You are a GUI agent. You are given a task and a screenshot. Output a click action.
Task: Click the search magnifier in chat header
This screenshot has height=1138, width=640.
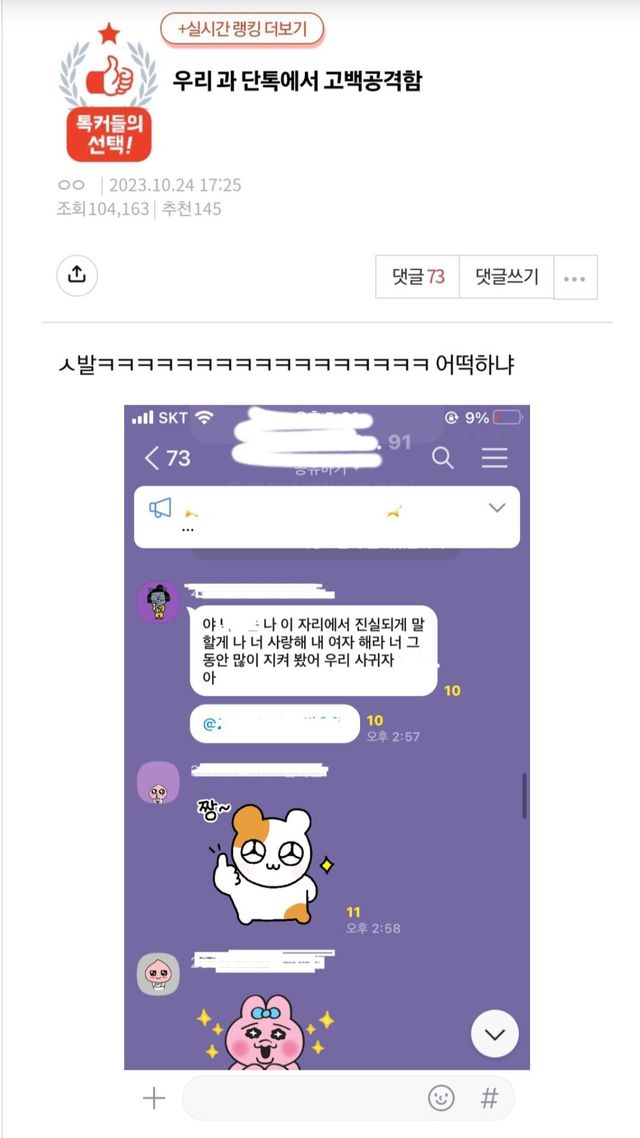tap(443, 458)
